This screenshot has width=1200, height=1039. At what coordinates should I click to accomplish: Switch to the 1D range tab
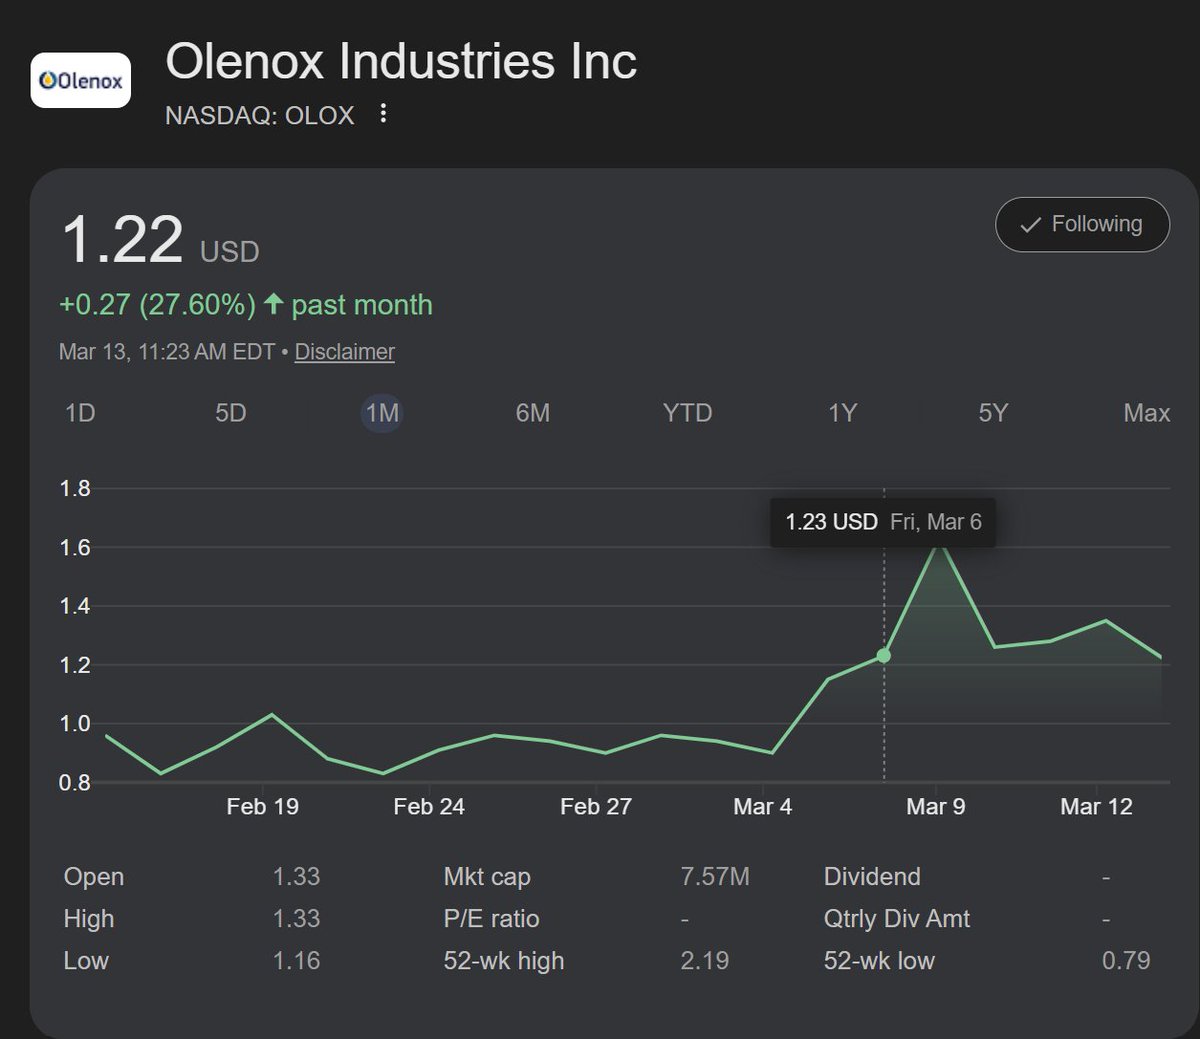click(x=80, y=413)
